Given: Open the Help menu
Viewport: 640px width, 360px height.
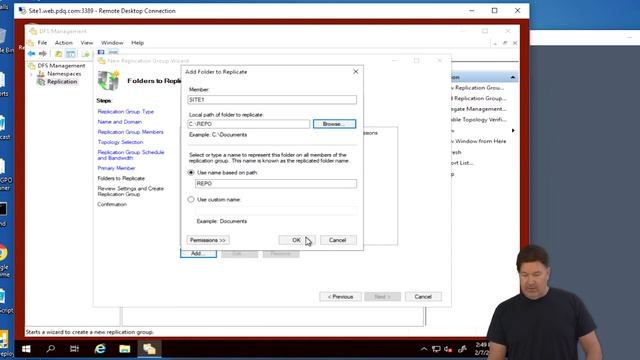Looking at the screenshot, I should point(138,42).
